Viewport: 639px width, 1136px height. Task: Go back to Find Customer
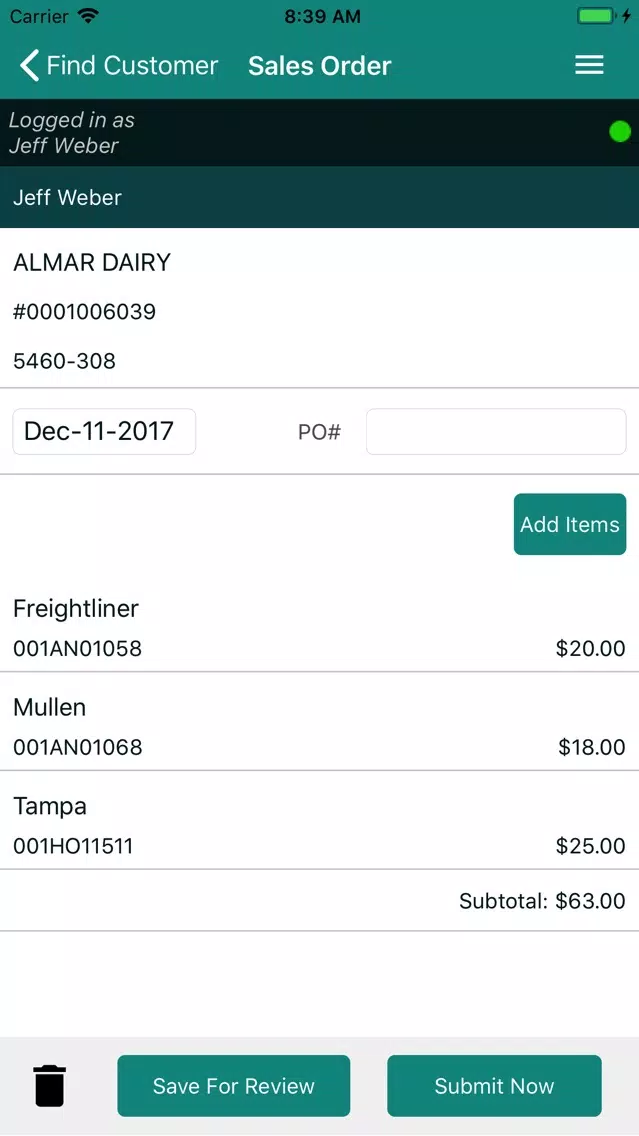[119, 65]
